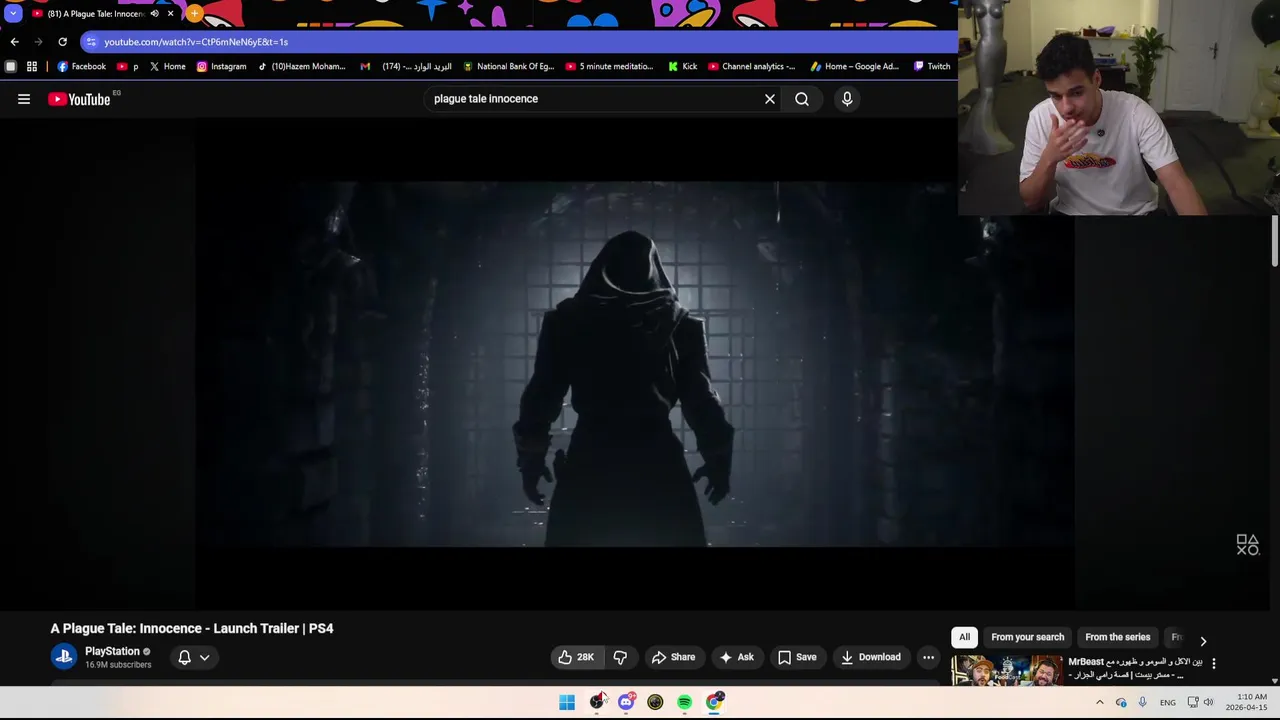Mute the tab using speaker icon

pos(154,14)
